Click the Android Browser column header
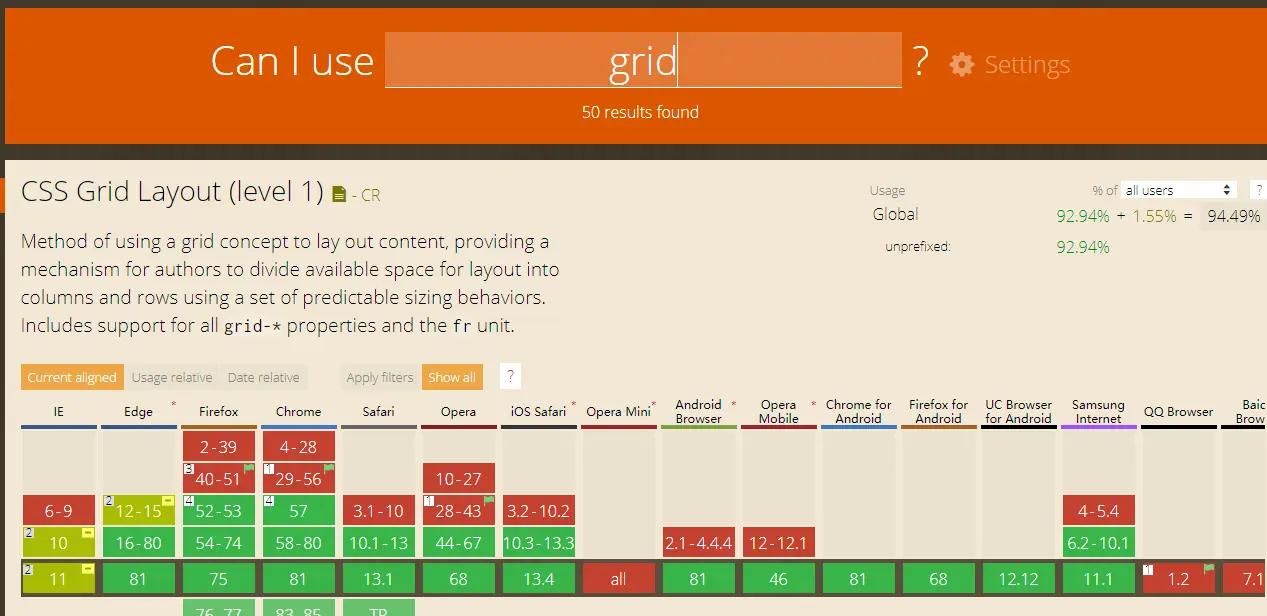This screenshot has height=616, width=1267. point(699,411)
